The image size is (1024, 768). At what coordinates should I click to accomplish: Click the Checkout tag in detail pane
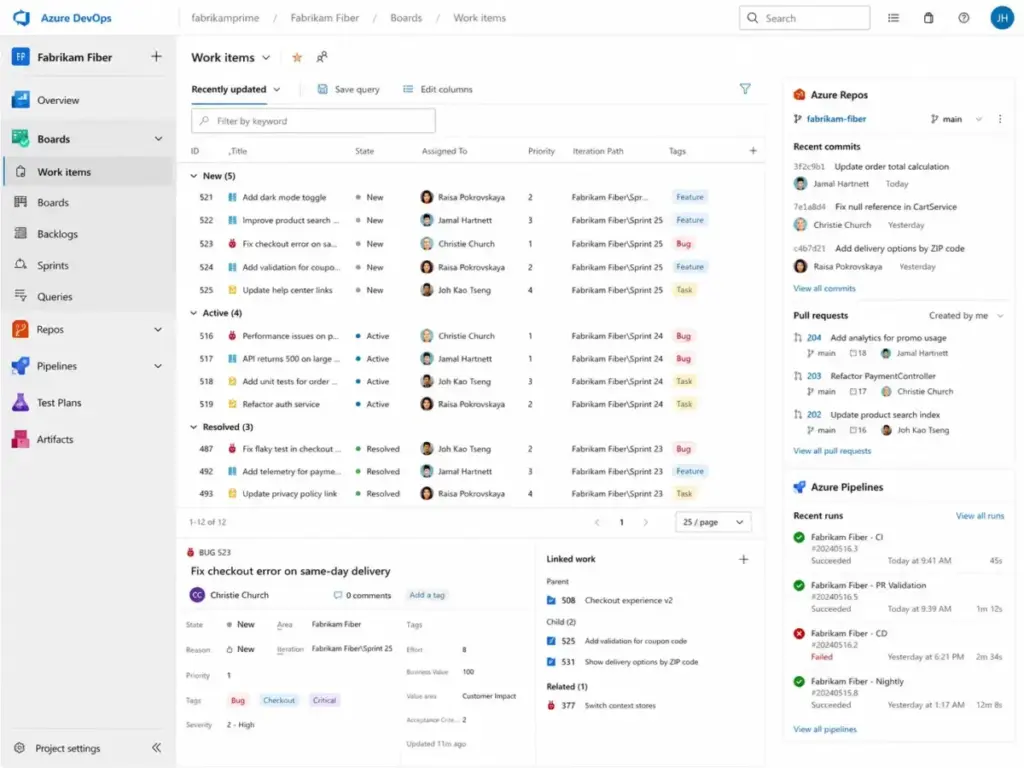click(279, 700)
